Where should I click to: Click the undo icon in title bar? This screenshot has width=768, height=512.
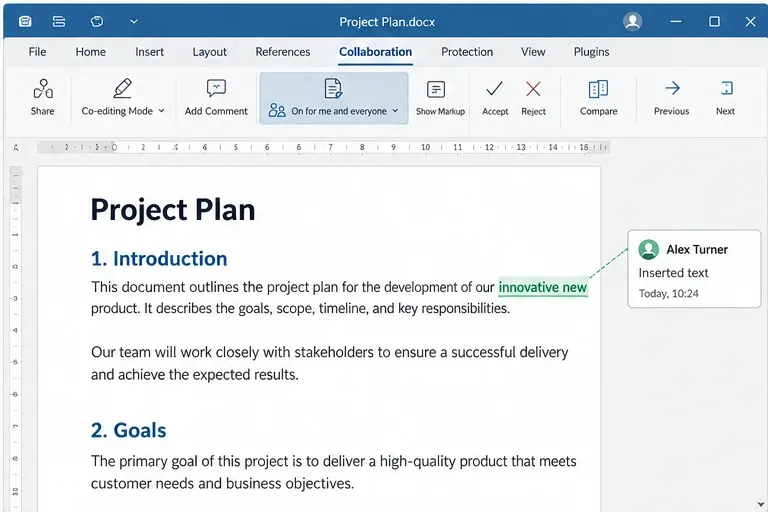point(97,22)
